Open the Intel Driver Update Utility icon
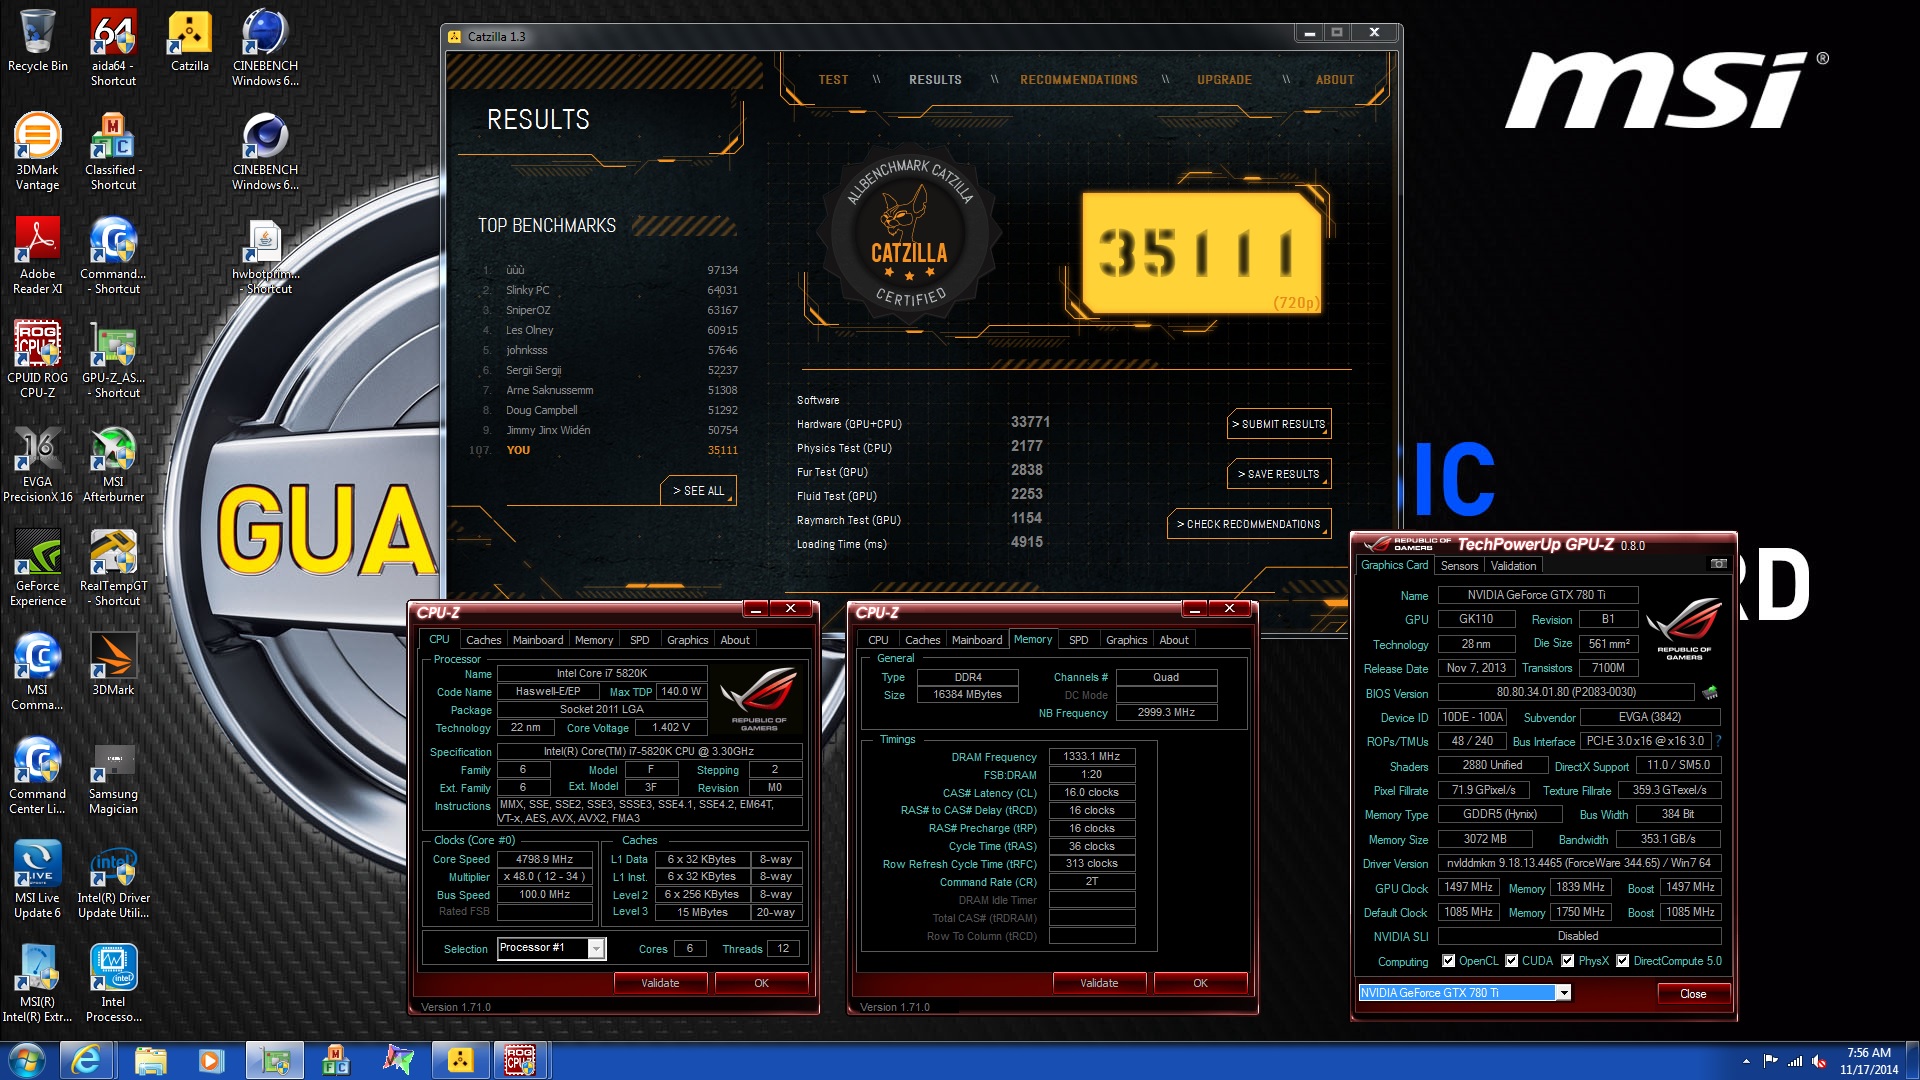Screen dimensions: 1920x1080 click(x=113, y=879)
